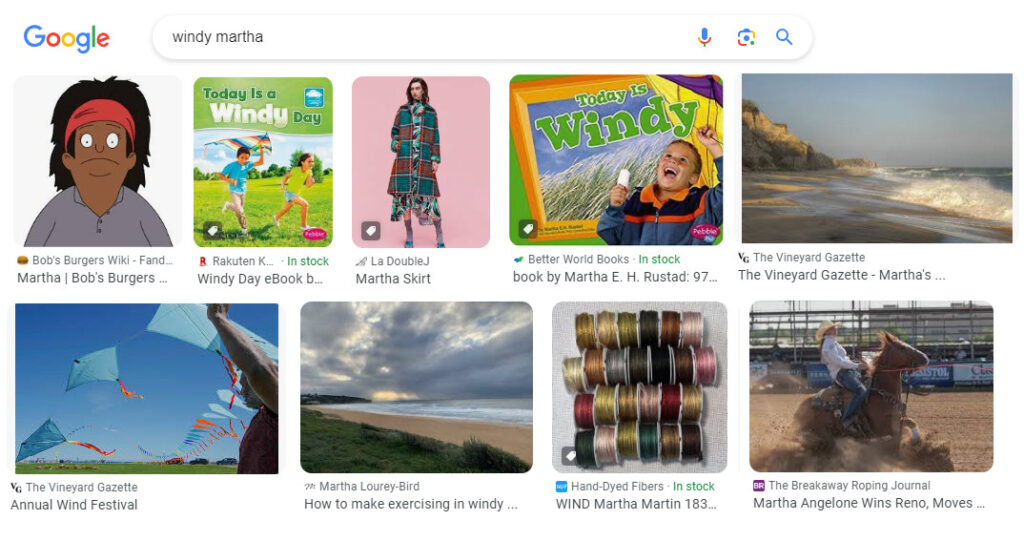Open the rodeo horse rider thumbnail
The width and height of the screenshot is (1024, 541).
point(871,386)
